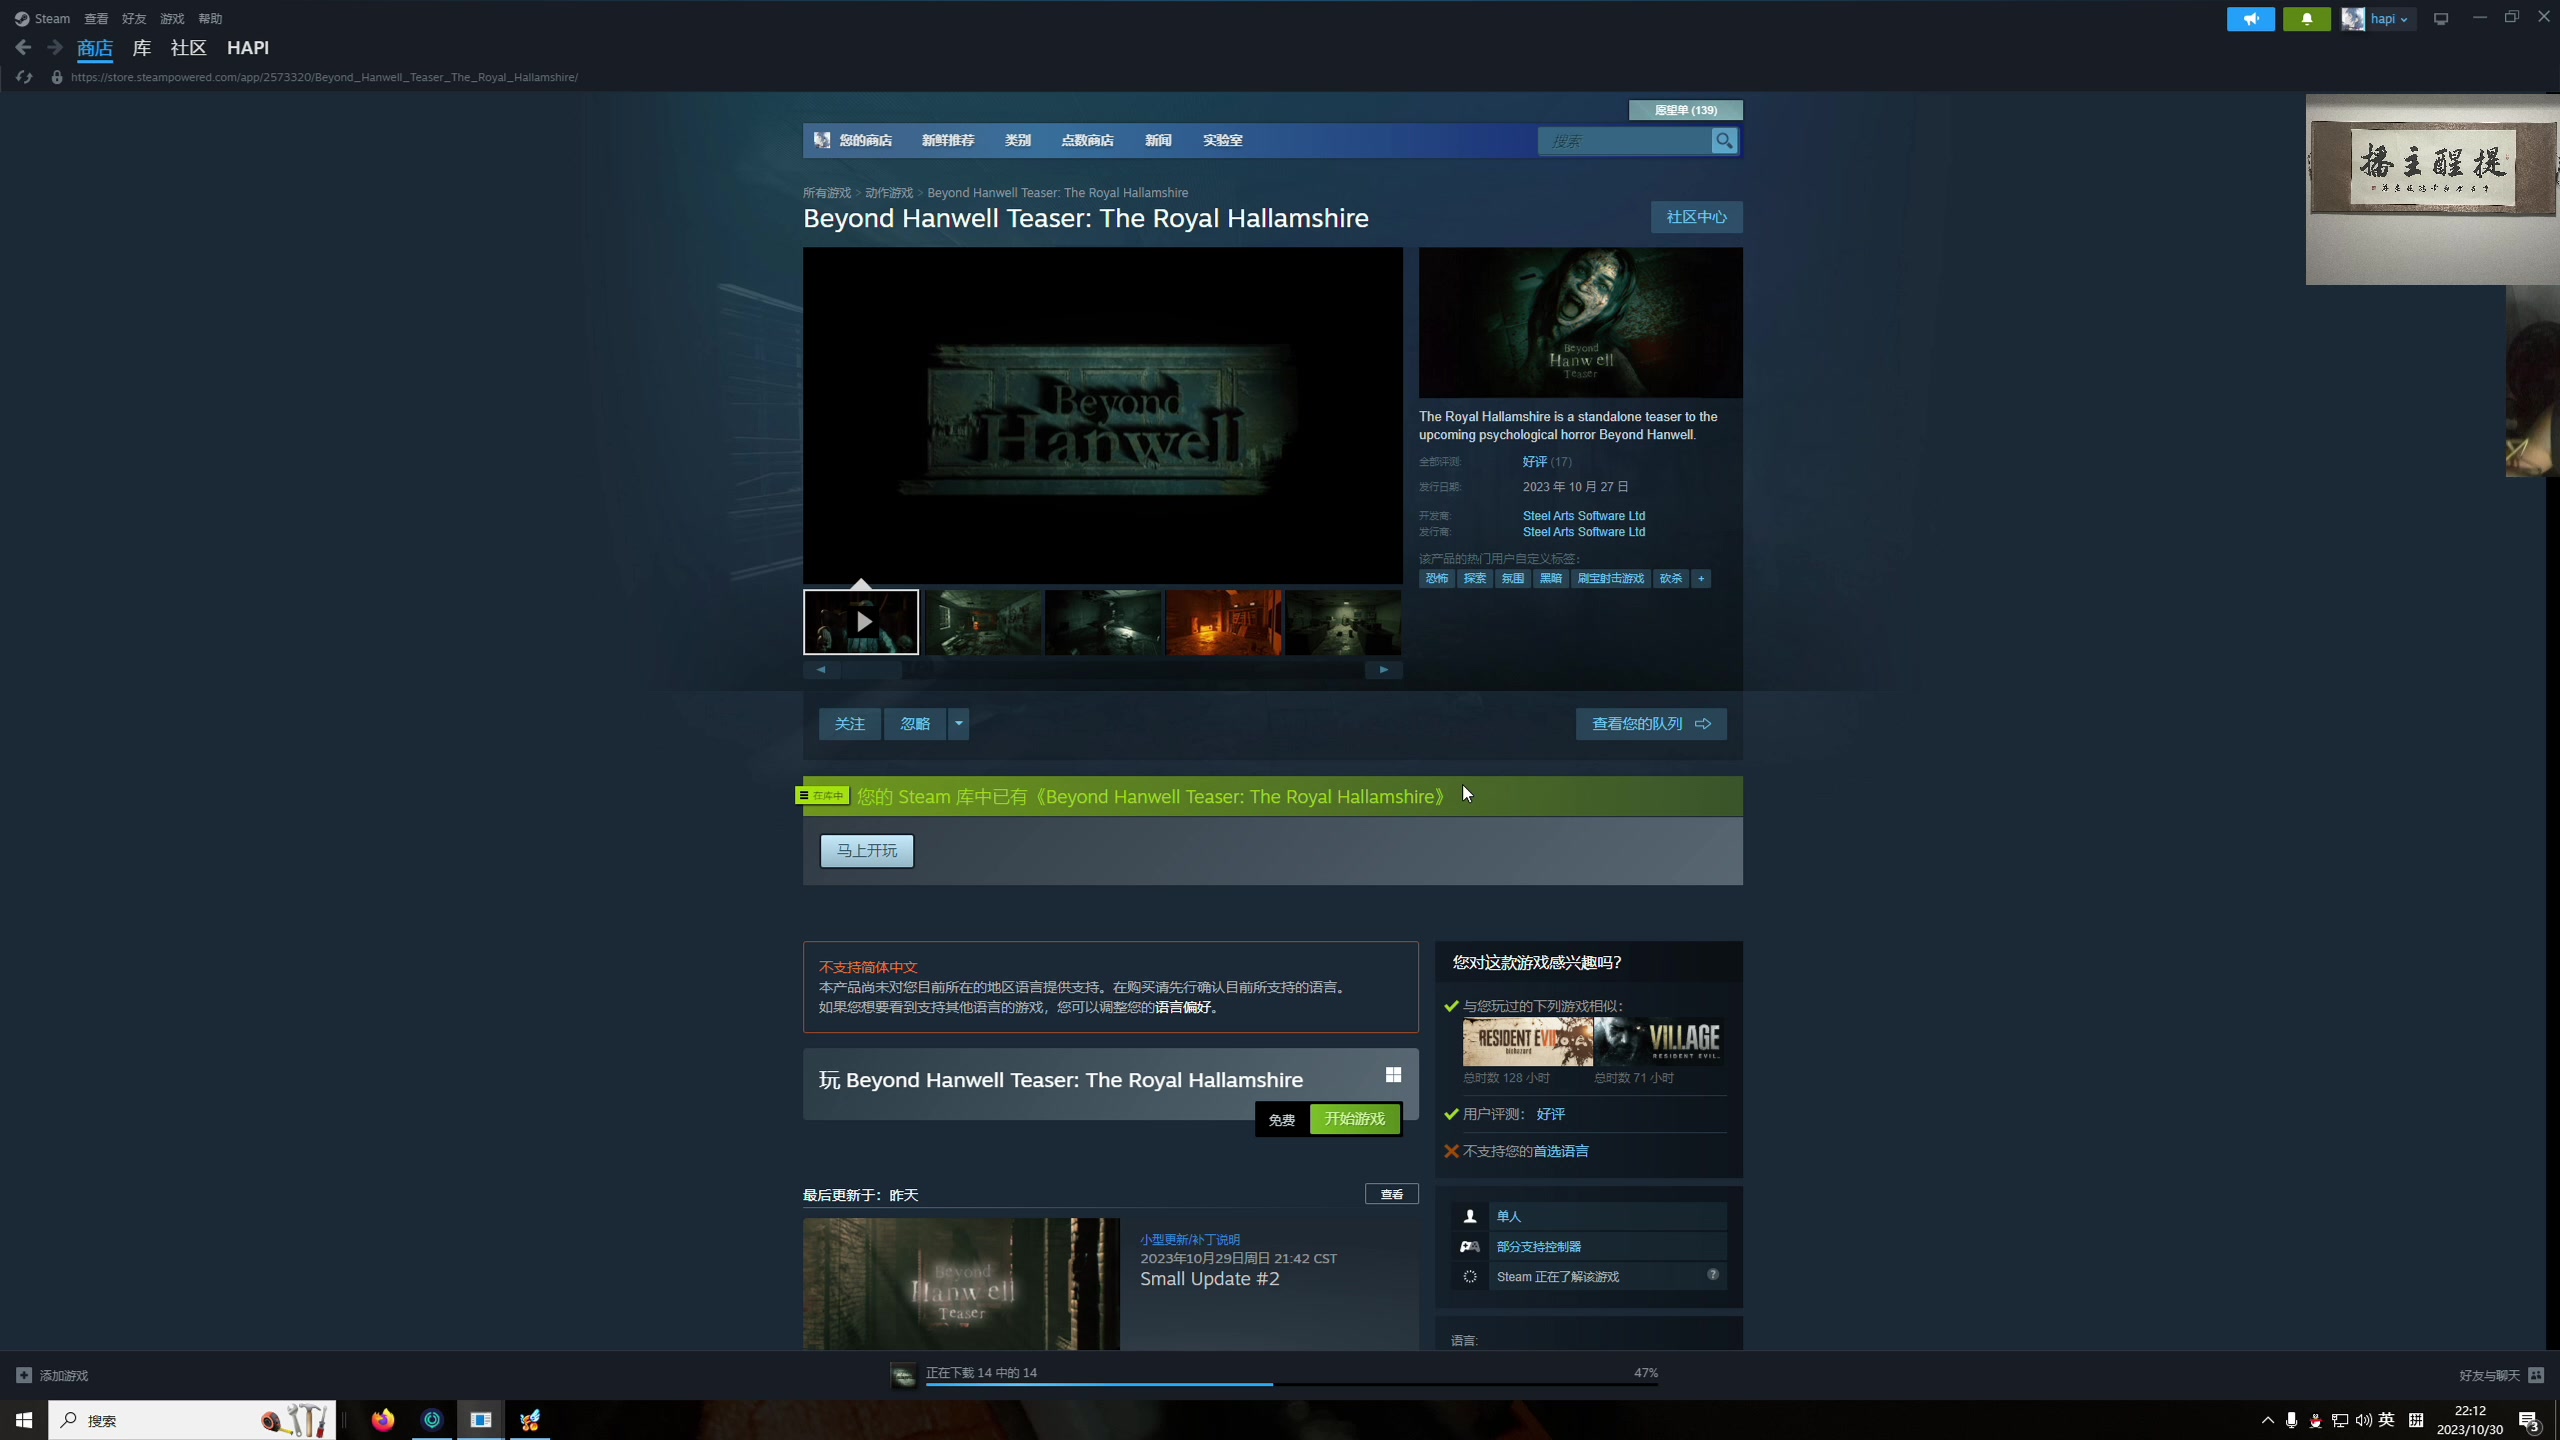This screenshot has height=1440, width=2560.
Task: Click the download progress bar
Action: [x=1290, y=1383]
